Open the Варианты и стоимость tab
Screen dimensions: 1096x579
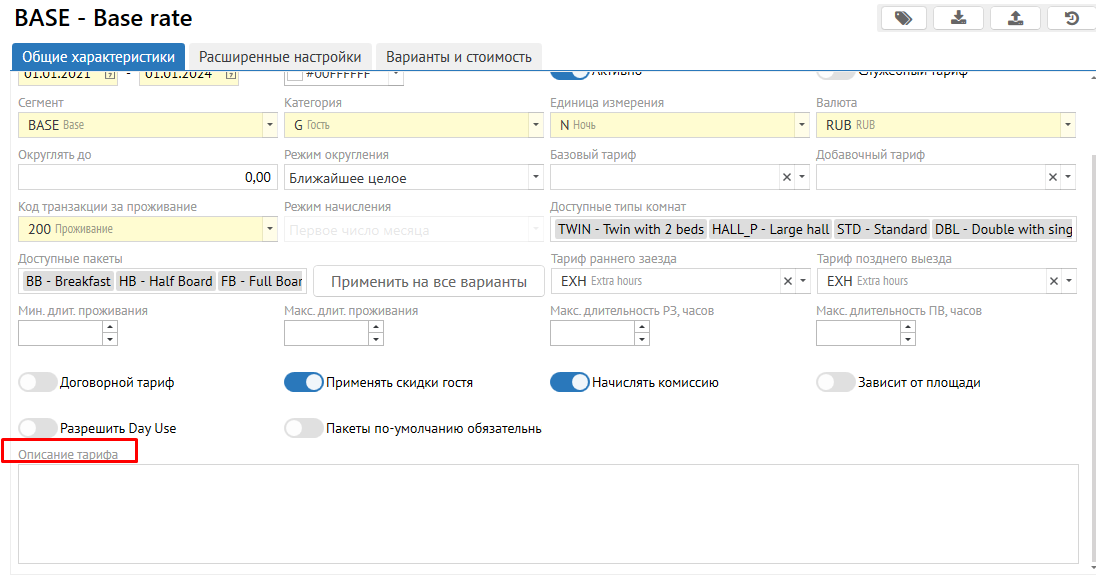point(459,57)
